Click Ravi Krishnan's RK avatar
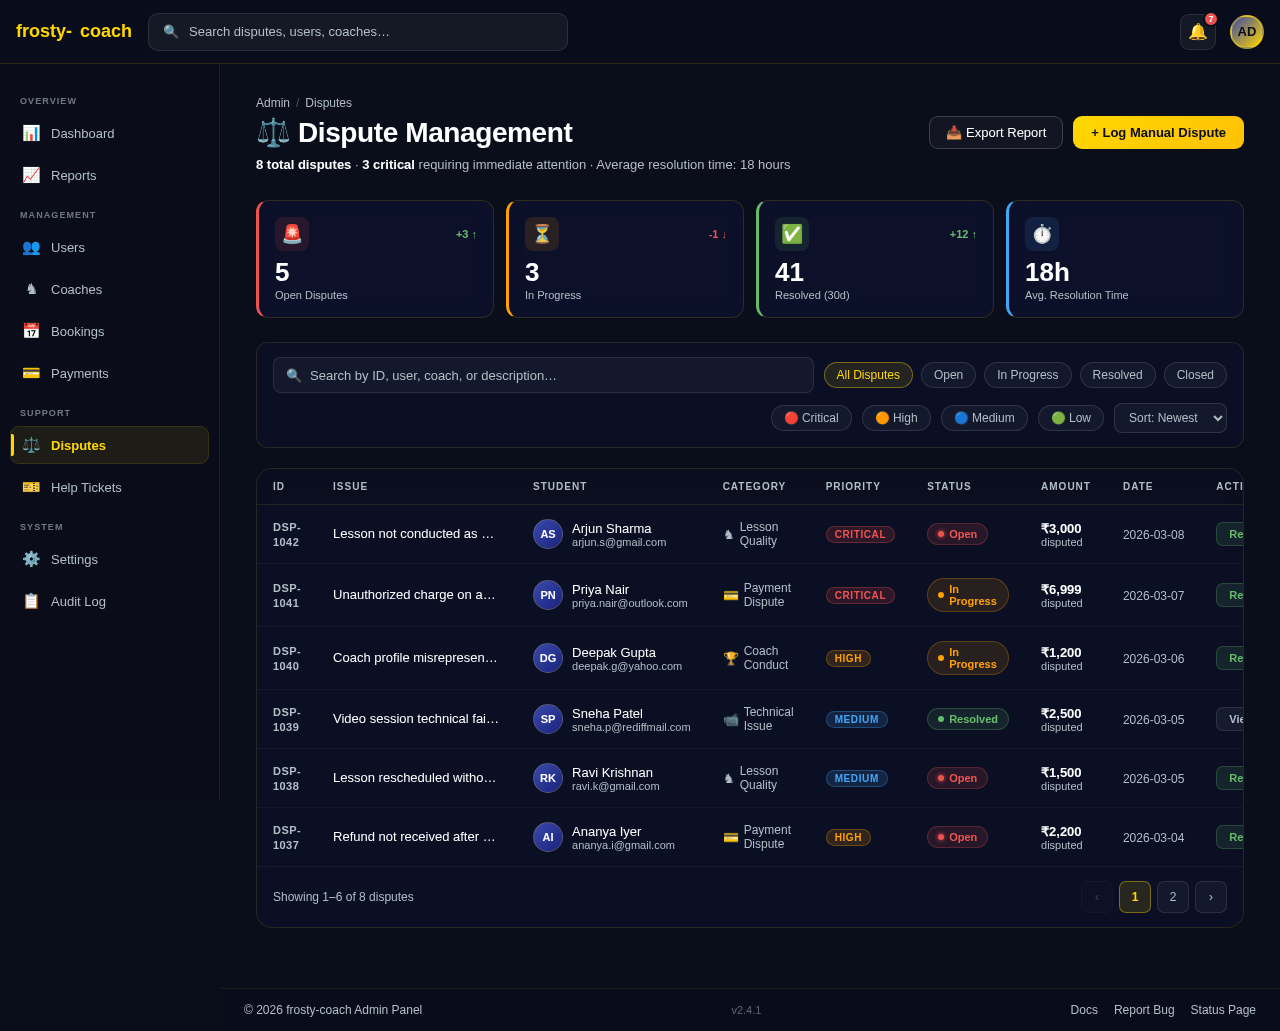This screenshot has width=1280, height=1031. point(548,778)
